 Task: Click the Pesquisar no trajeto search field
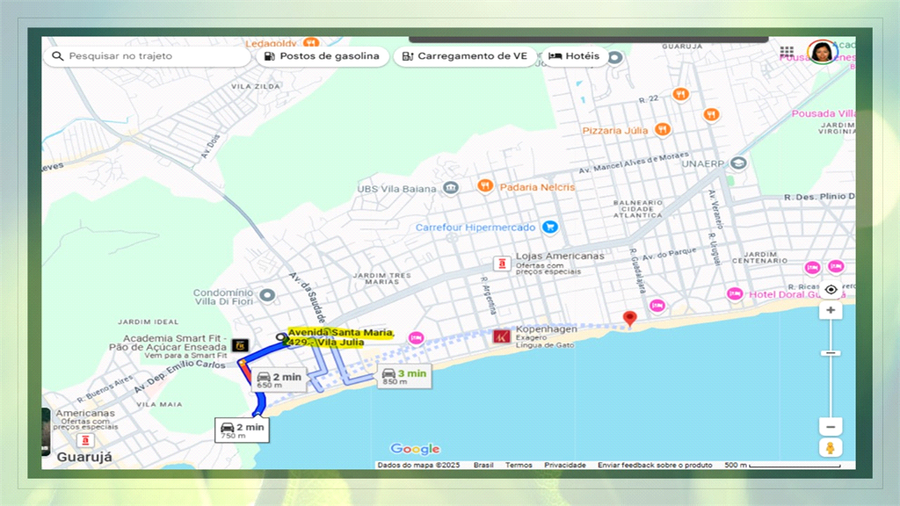pyautogui.click(x=150, y=56)
